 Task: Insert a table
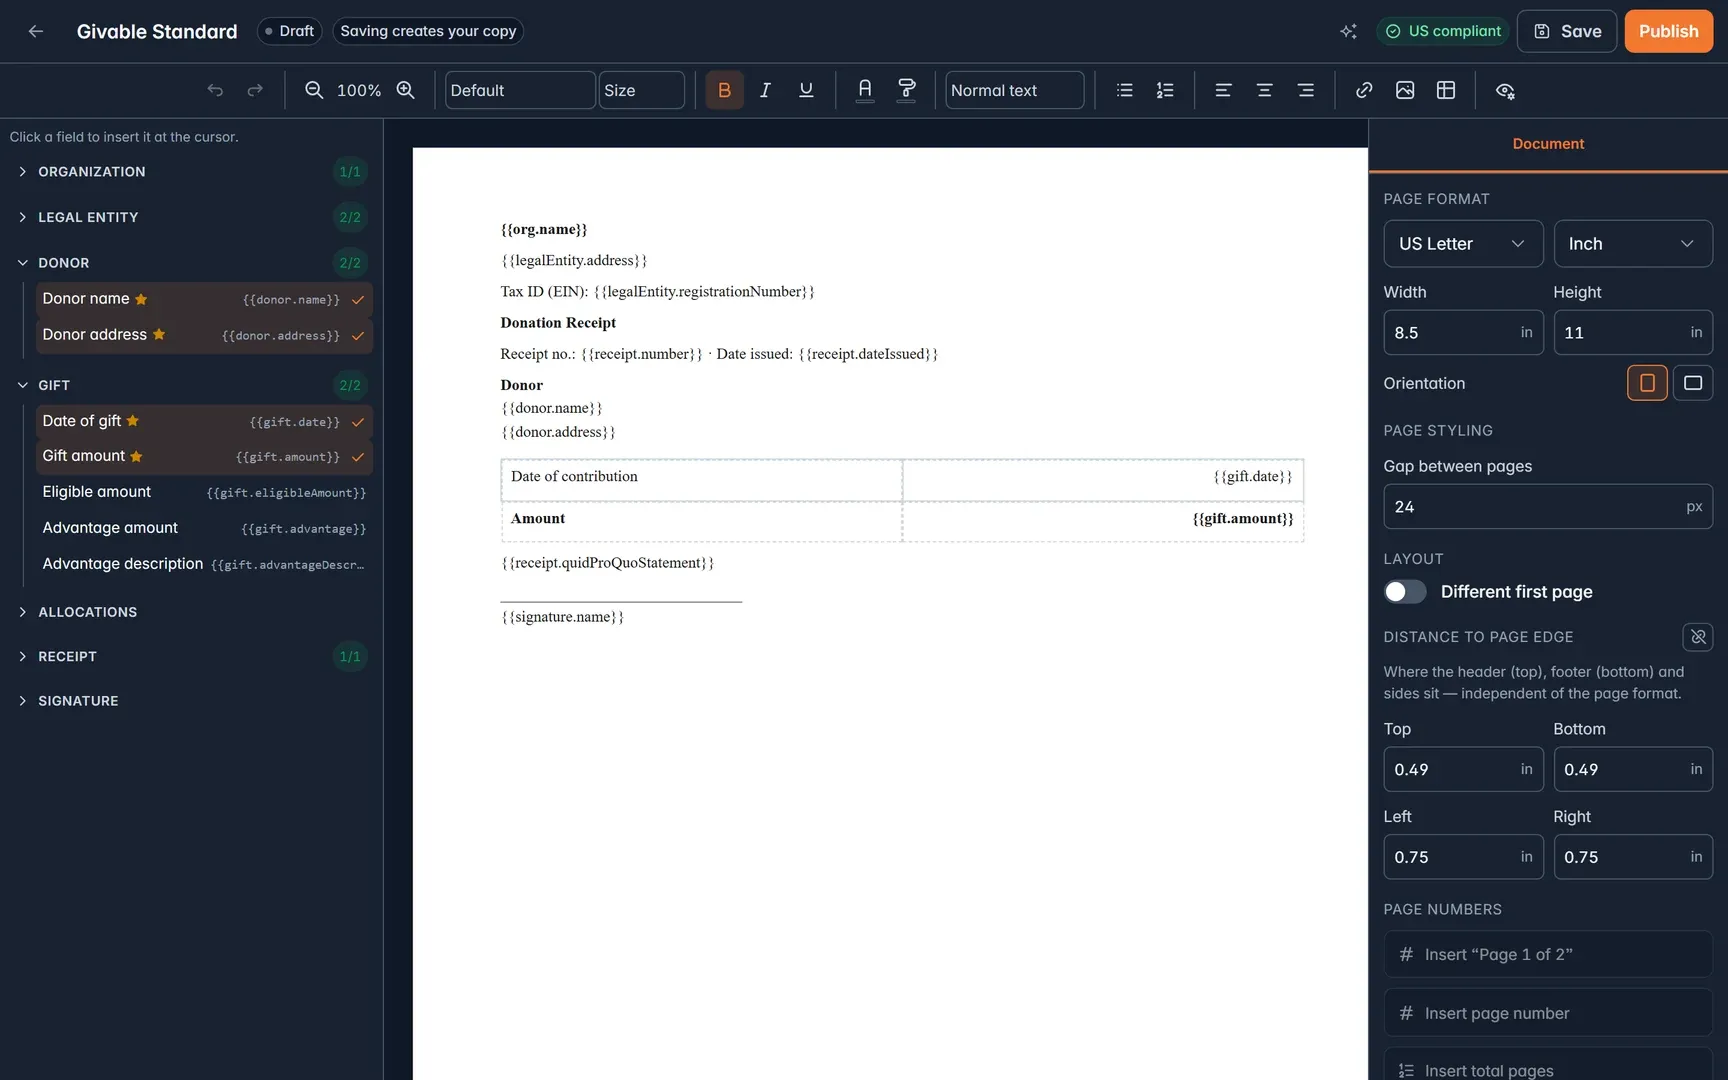pos(1446,90)
